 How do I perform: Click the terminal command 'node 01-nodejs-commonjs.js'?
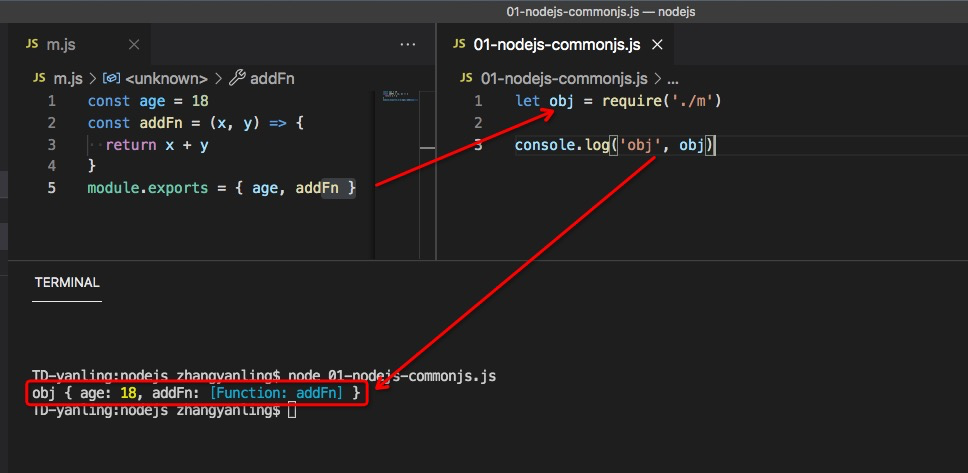392,375
